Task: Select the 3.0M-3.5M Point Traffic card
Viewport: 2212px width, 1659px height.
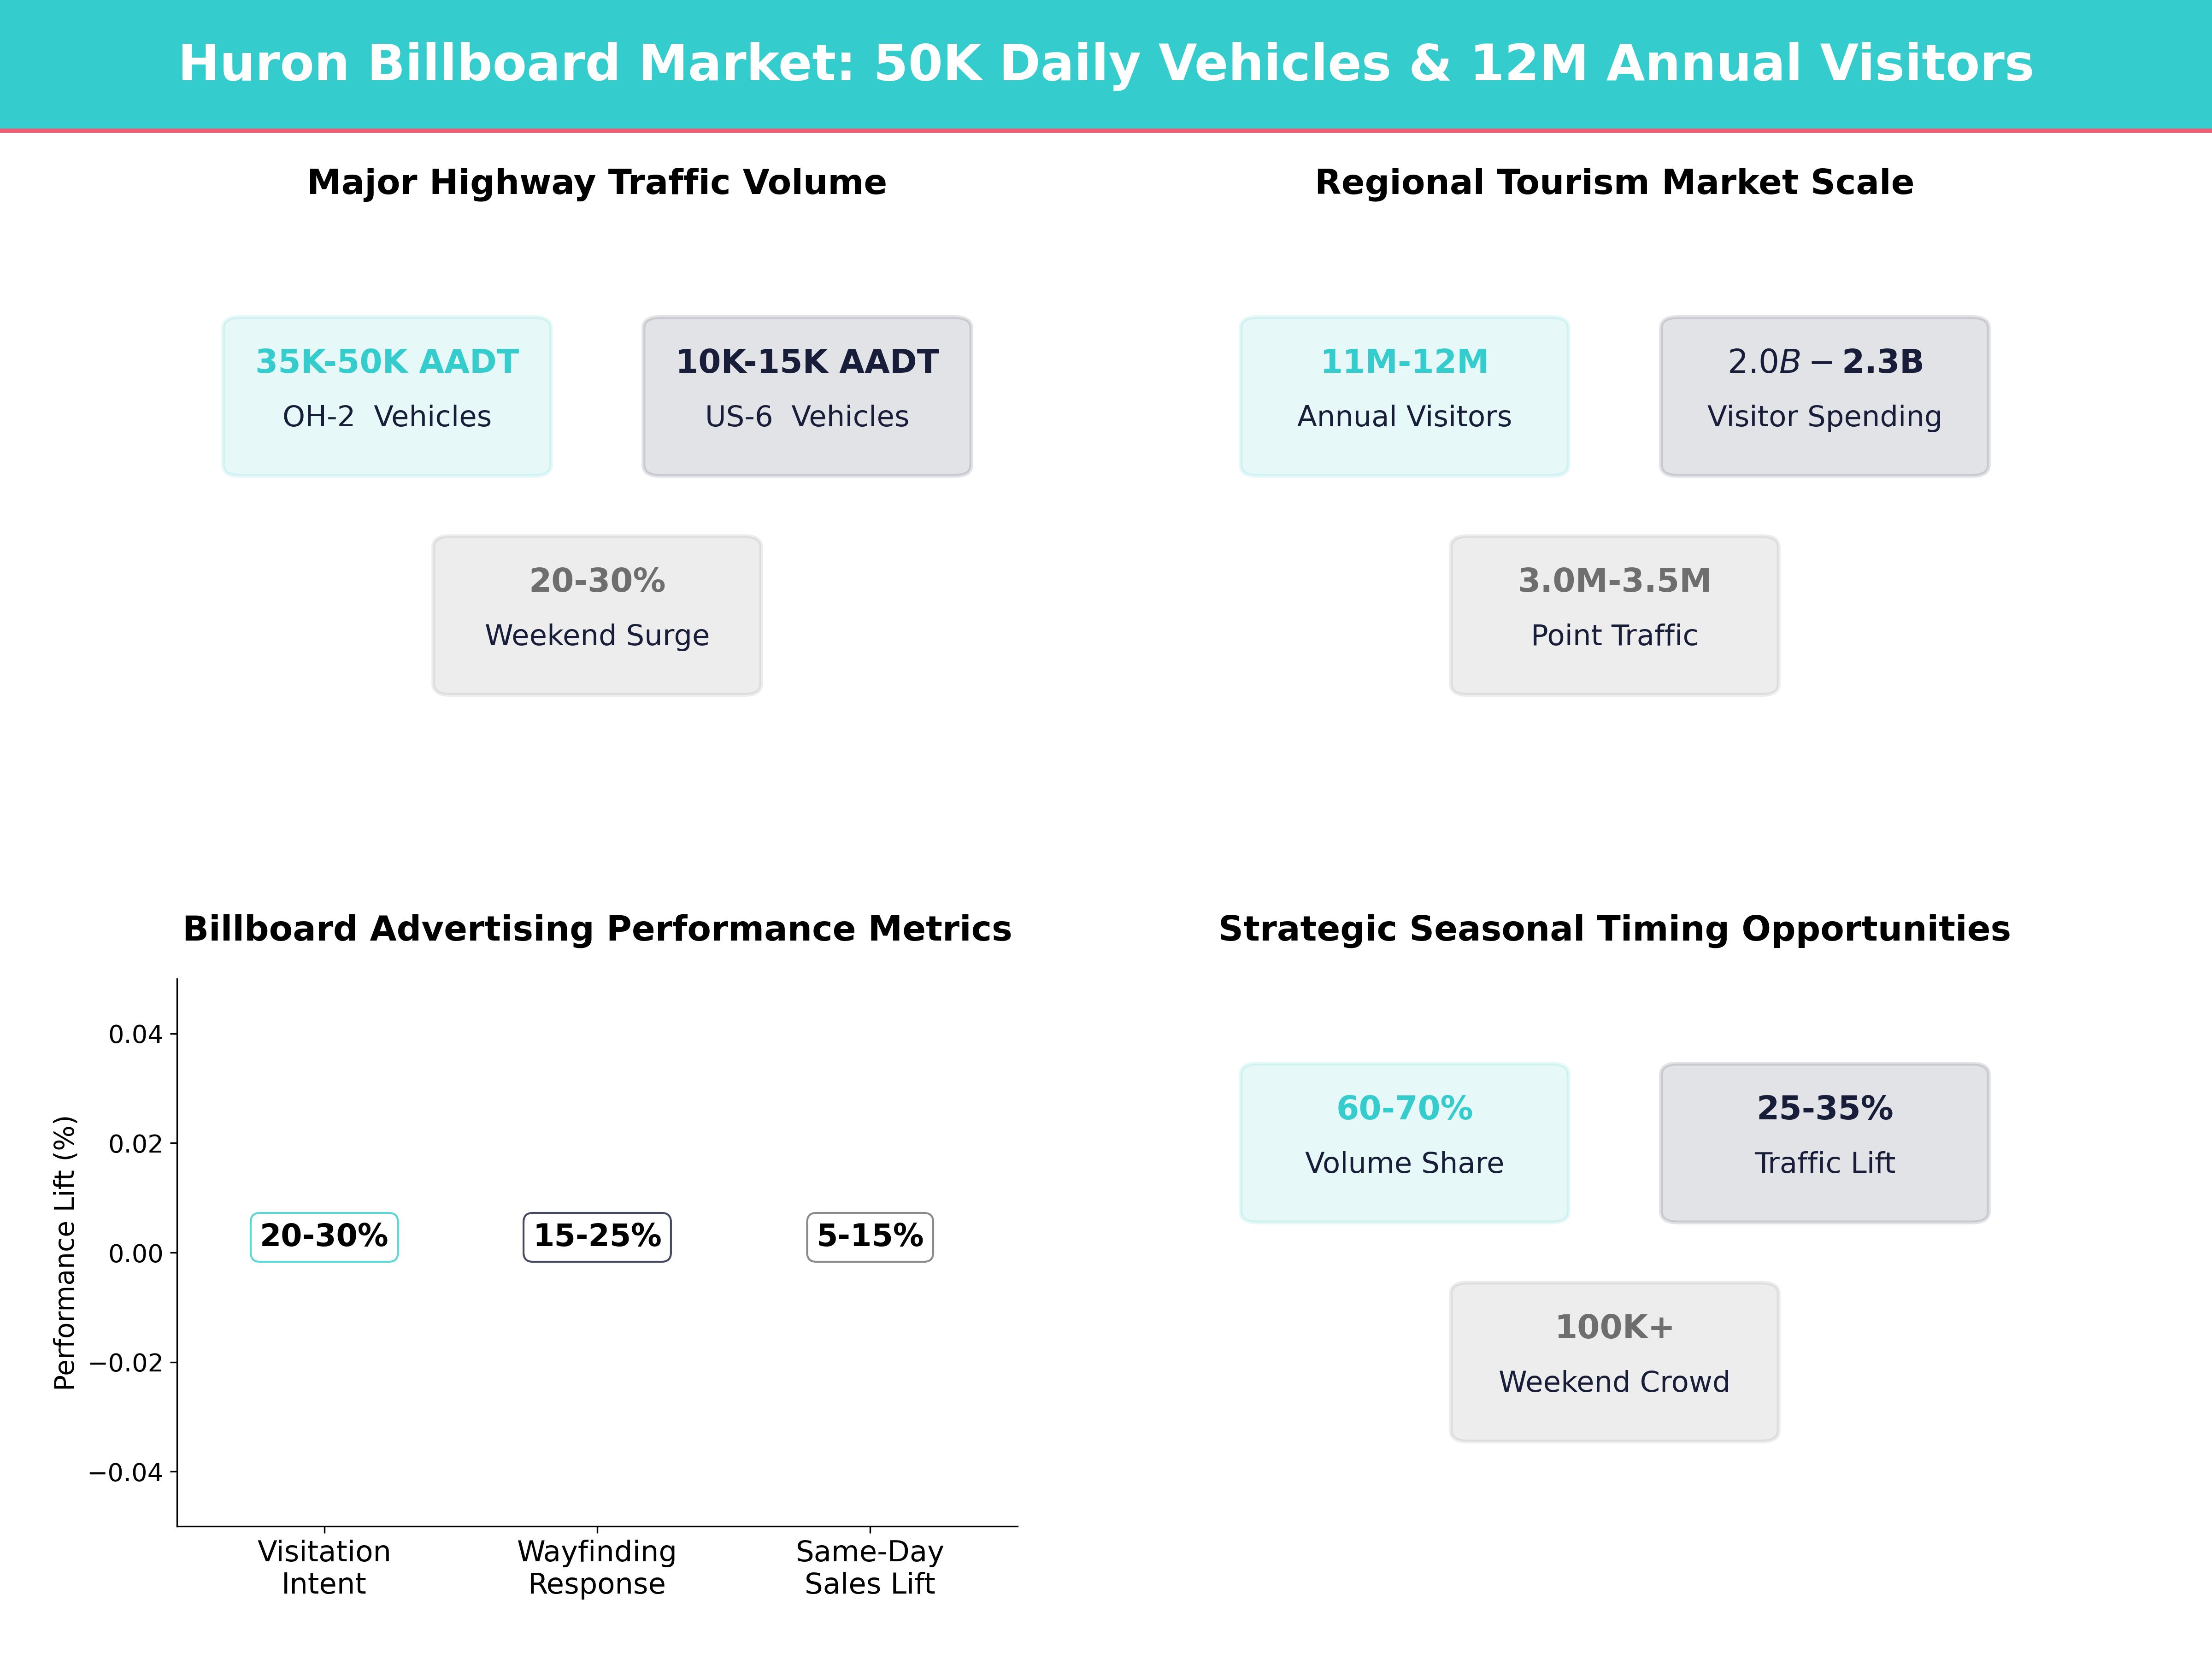Action: coord(1614,615)
